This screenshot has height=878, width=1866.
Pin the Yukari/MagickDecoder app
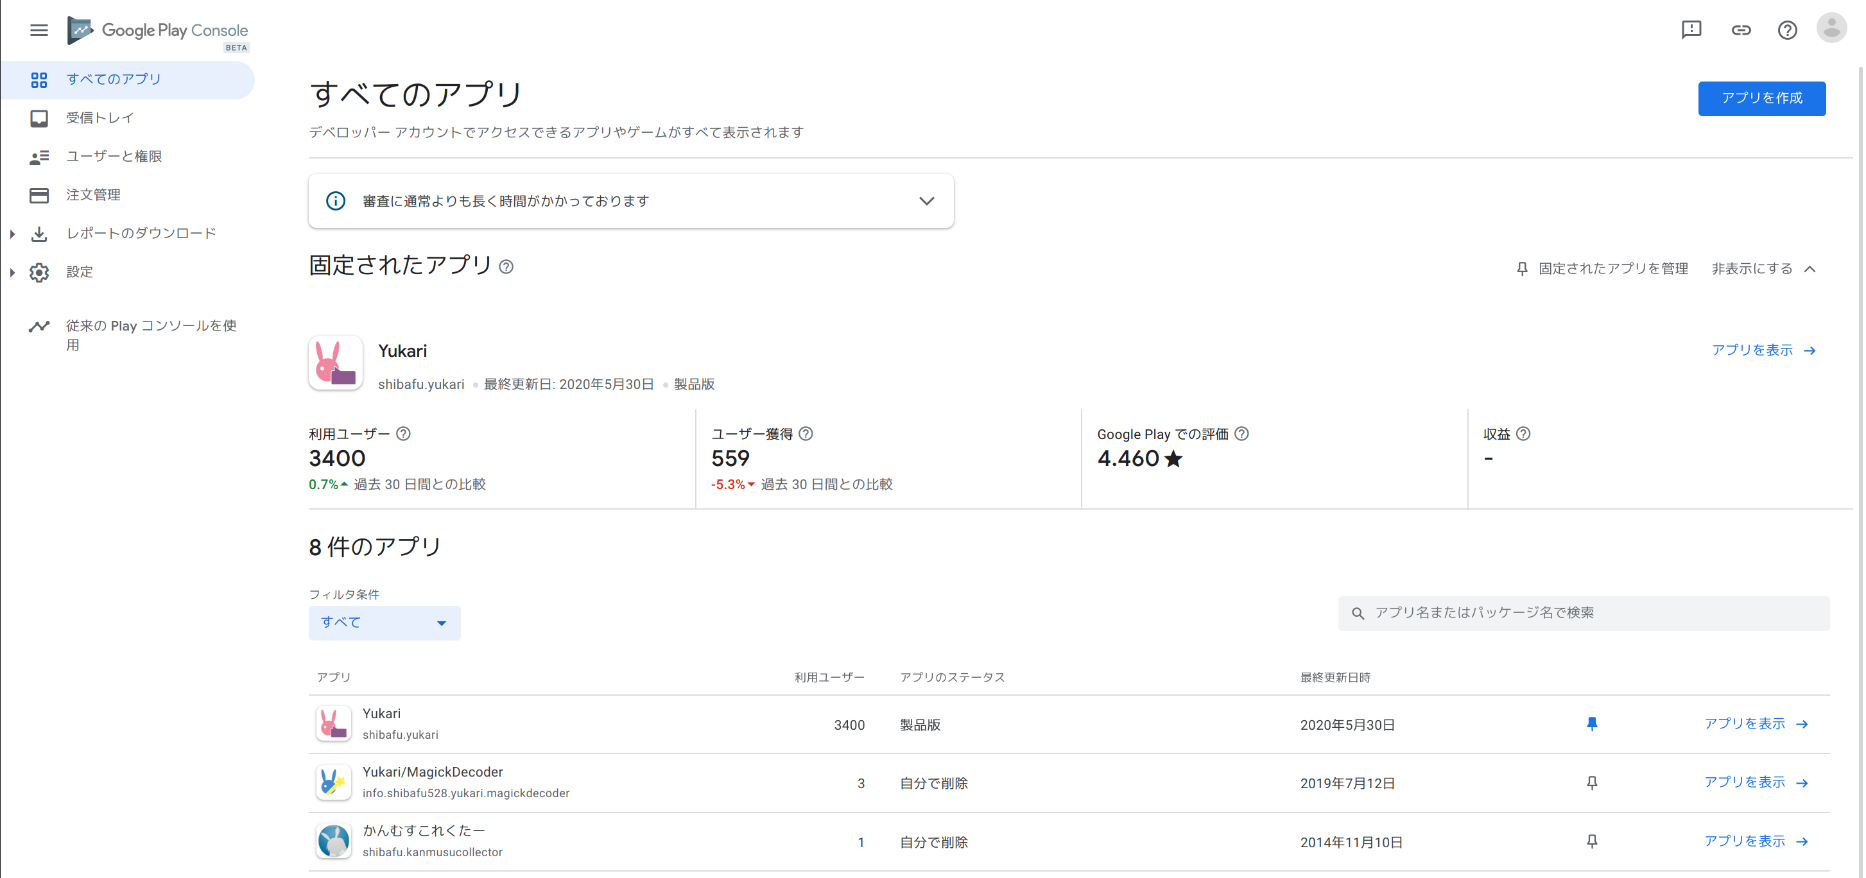pyautogui.click(x=1592, y=783)
